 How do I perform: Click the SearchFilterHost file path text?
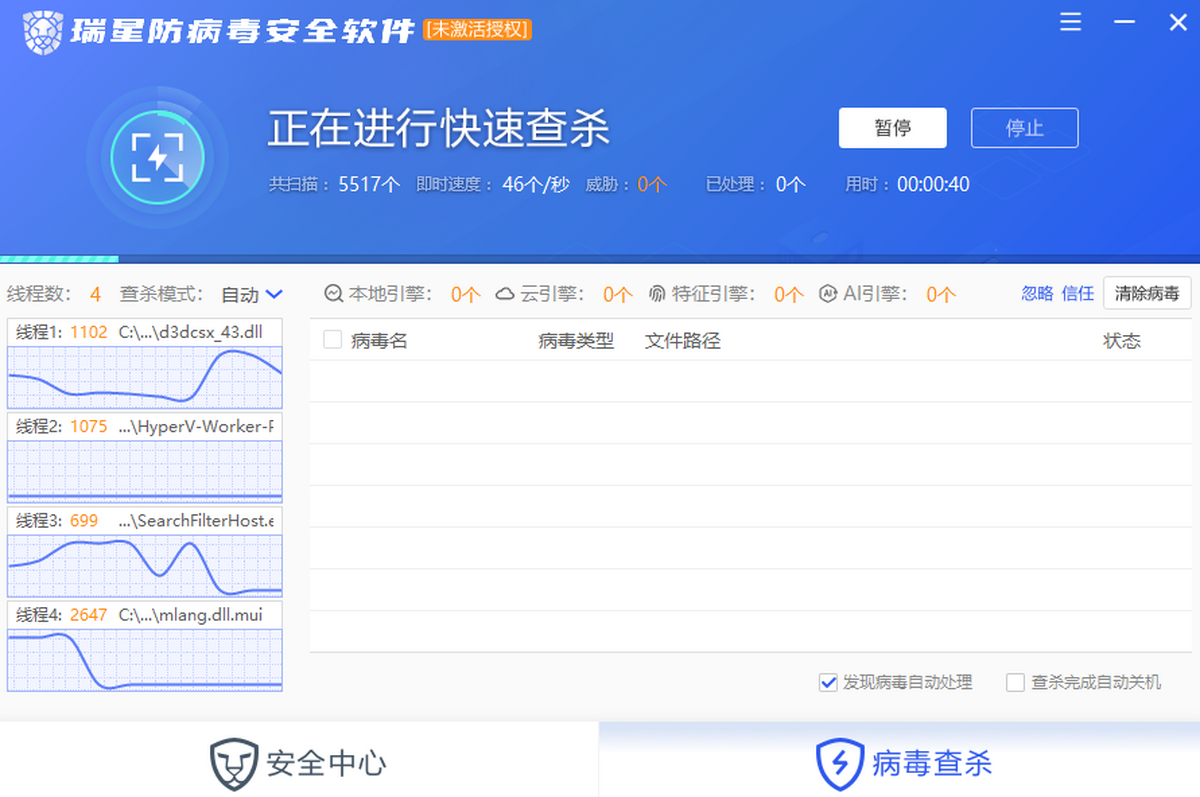tap(196, 520)
